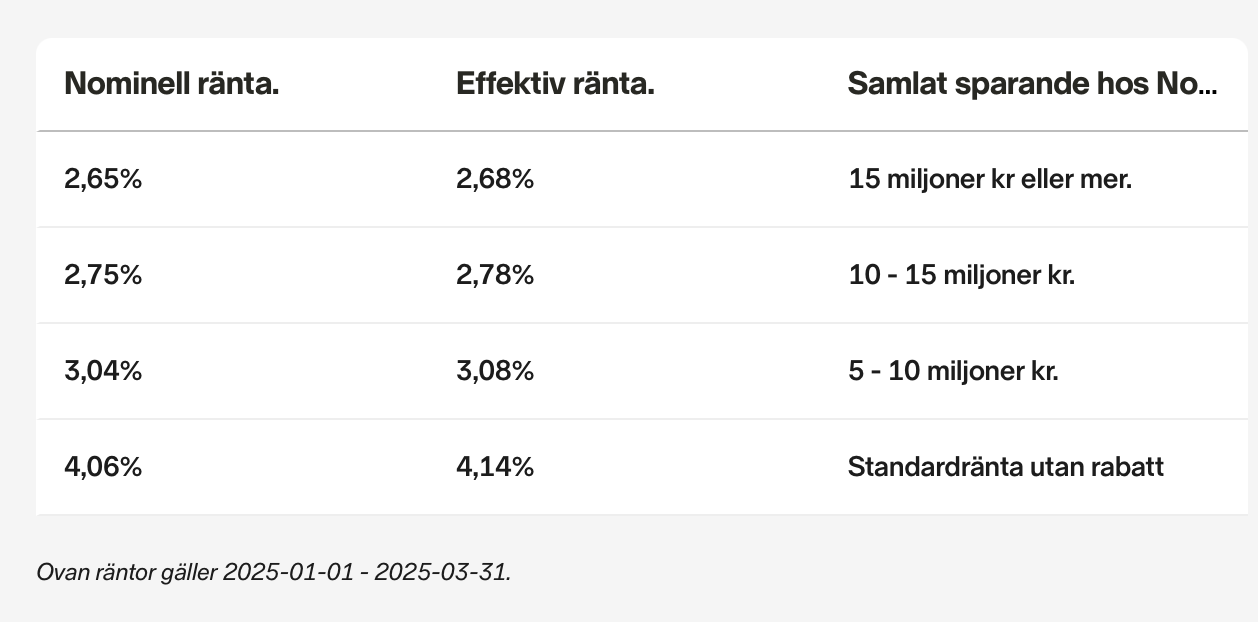
Task: Select the 2,75% nominal rate cell
Action: tap(103, 275)
